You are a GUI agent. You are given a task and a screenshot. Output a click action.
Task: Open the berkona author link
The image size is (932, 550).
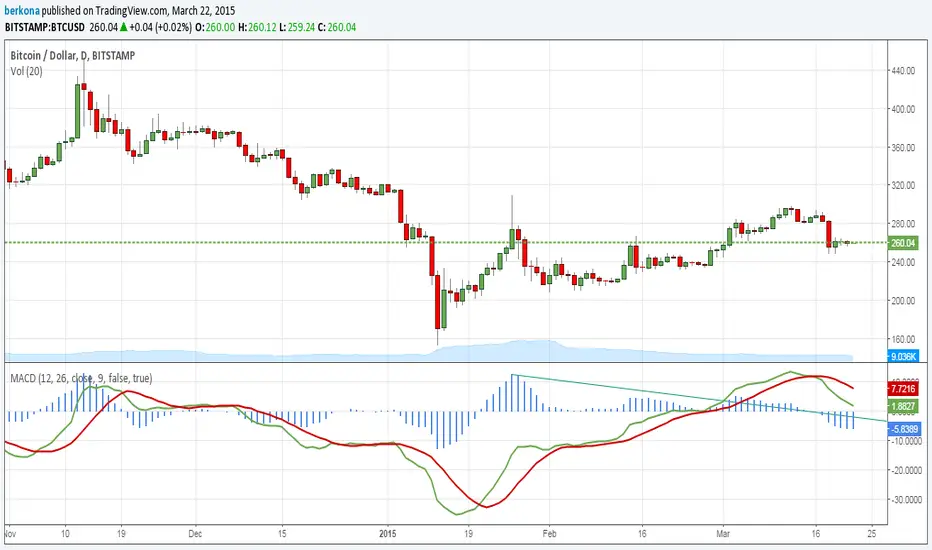tap(22, 11)
